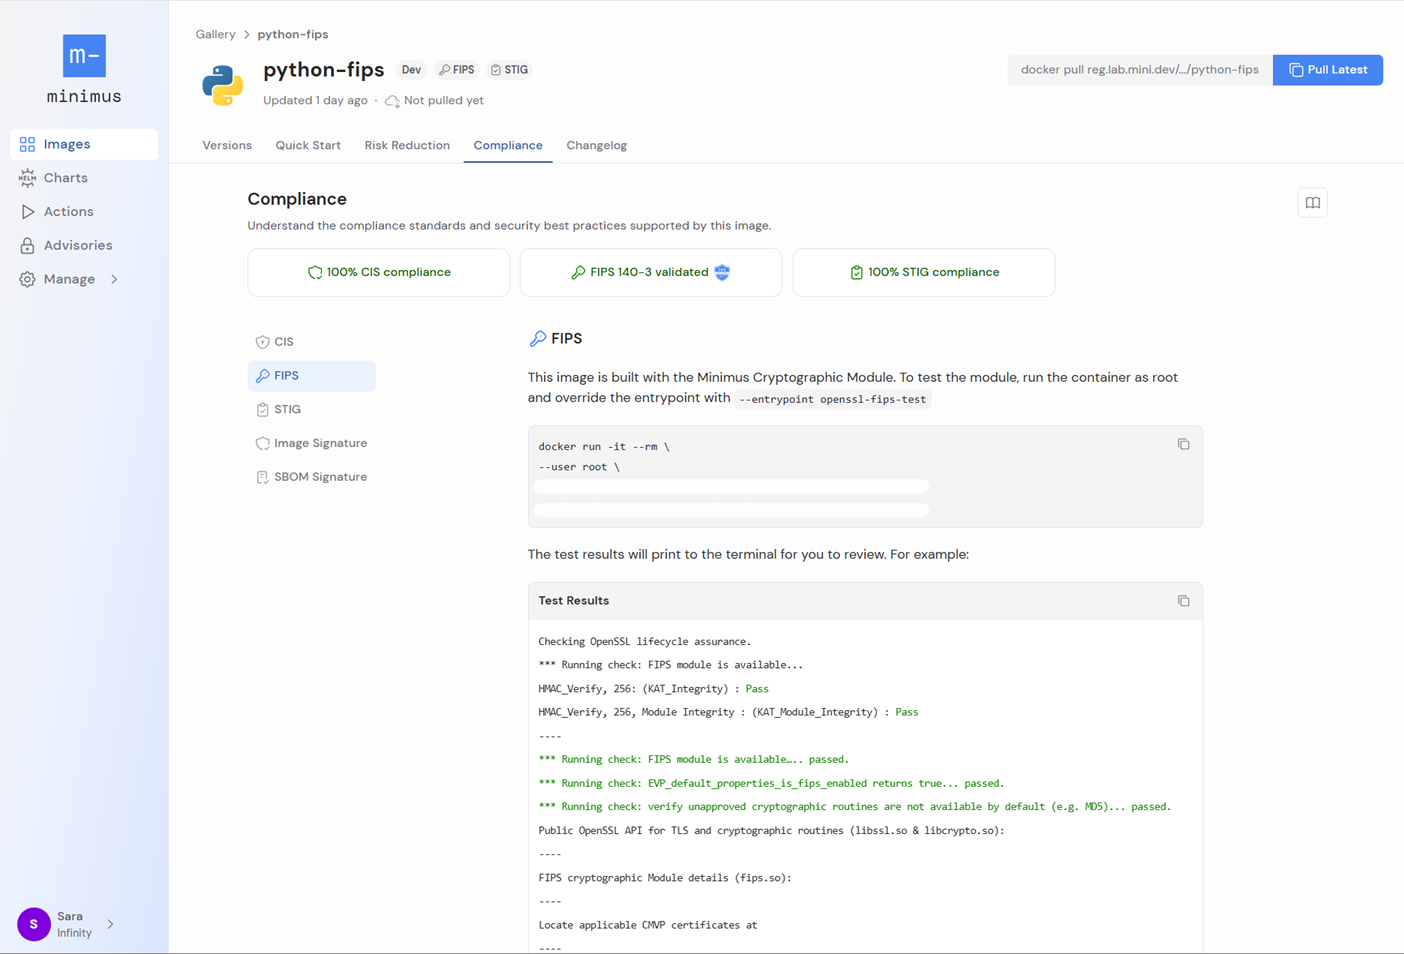Click the 100% CIS compliance card

pos(379,272)
